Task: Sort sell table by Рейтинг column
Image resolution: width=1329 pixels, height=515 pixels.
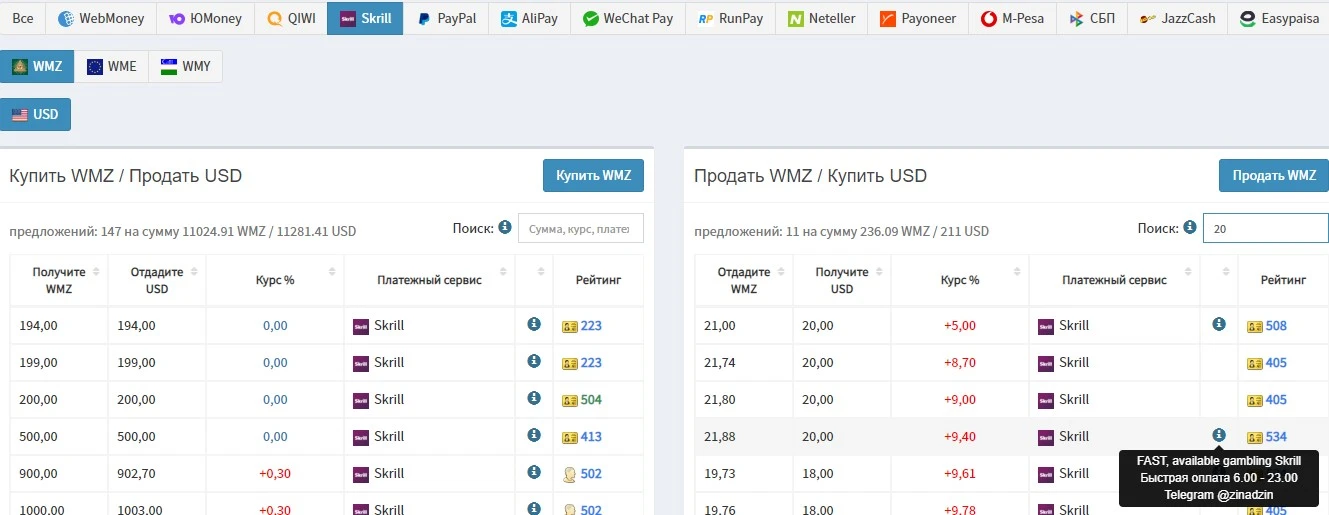Action: (1283, 280)
